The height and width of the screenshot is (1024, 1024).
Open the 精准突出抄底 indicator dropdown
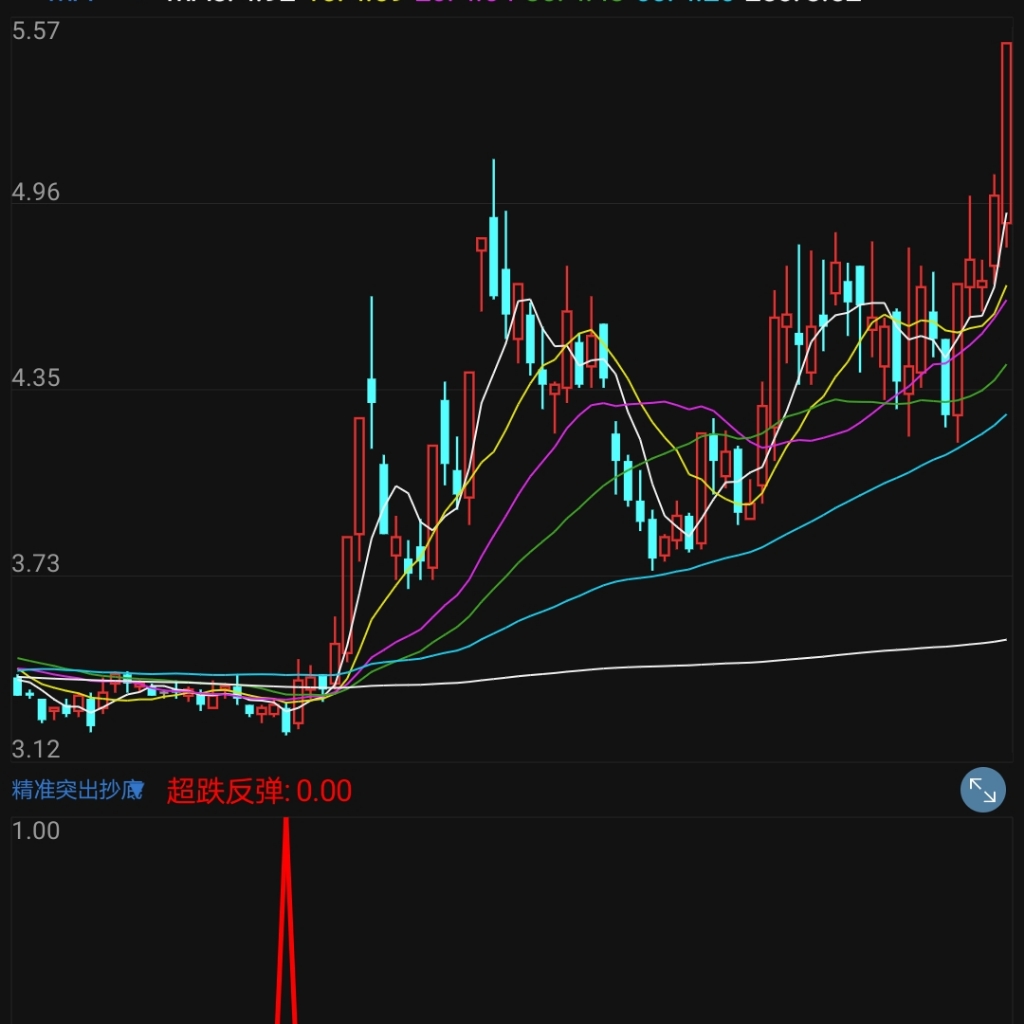[78, 791]
